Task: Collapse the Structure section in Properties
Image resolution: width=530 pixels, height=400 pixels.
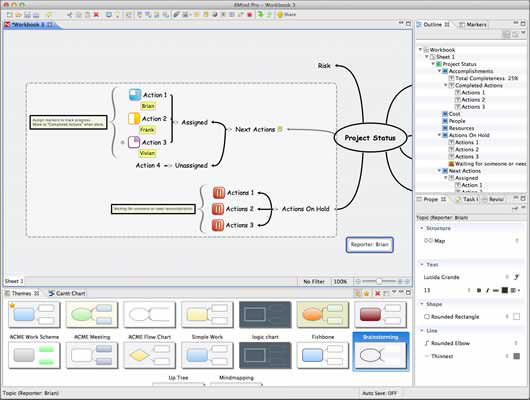Action: tap(422, 228)
